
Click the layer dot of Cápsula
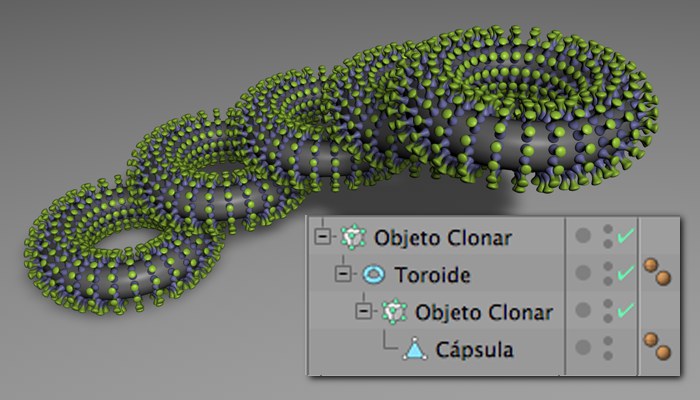click(x=583, y=347)
